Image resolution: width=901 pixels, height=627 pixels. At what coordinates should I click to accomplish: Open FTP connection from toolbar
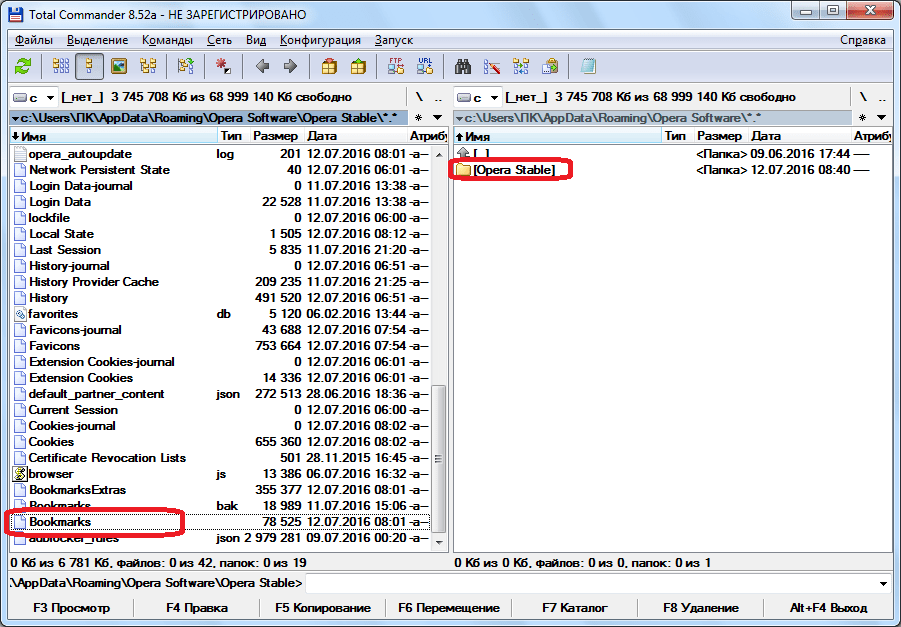395,67
